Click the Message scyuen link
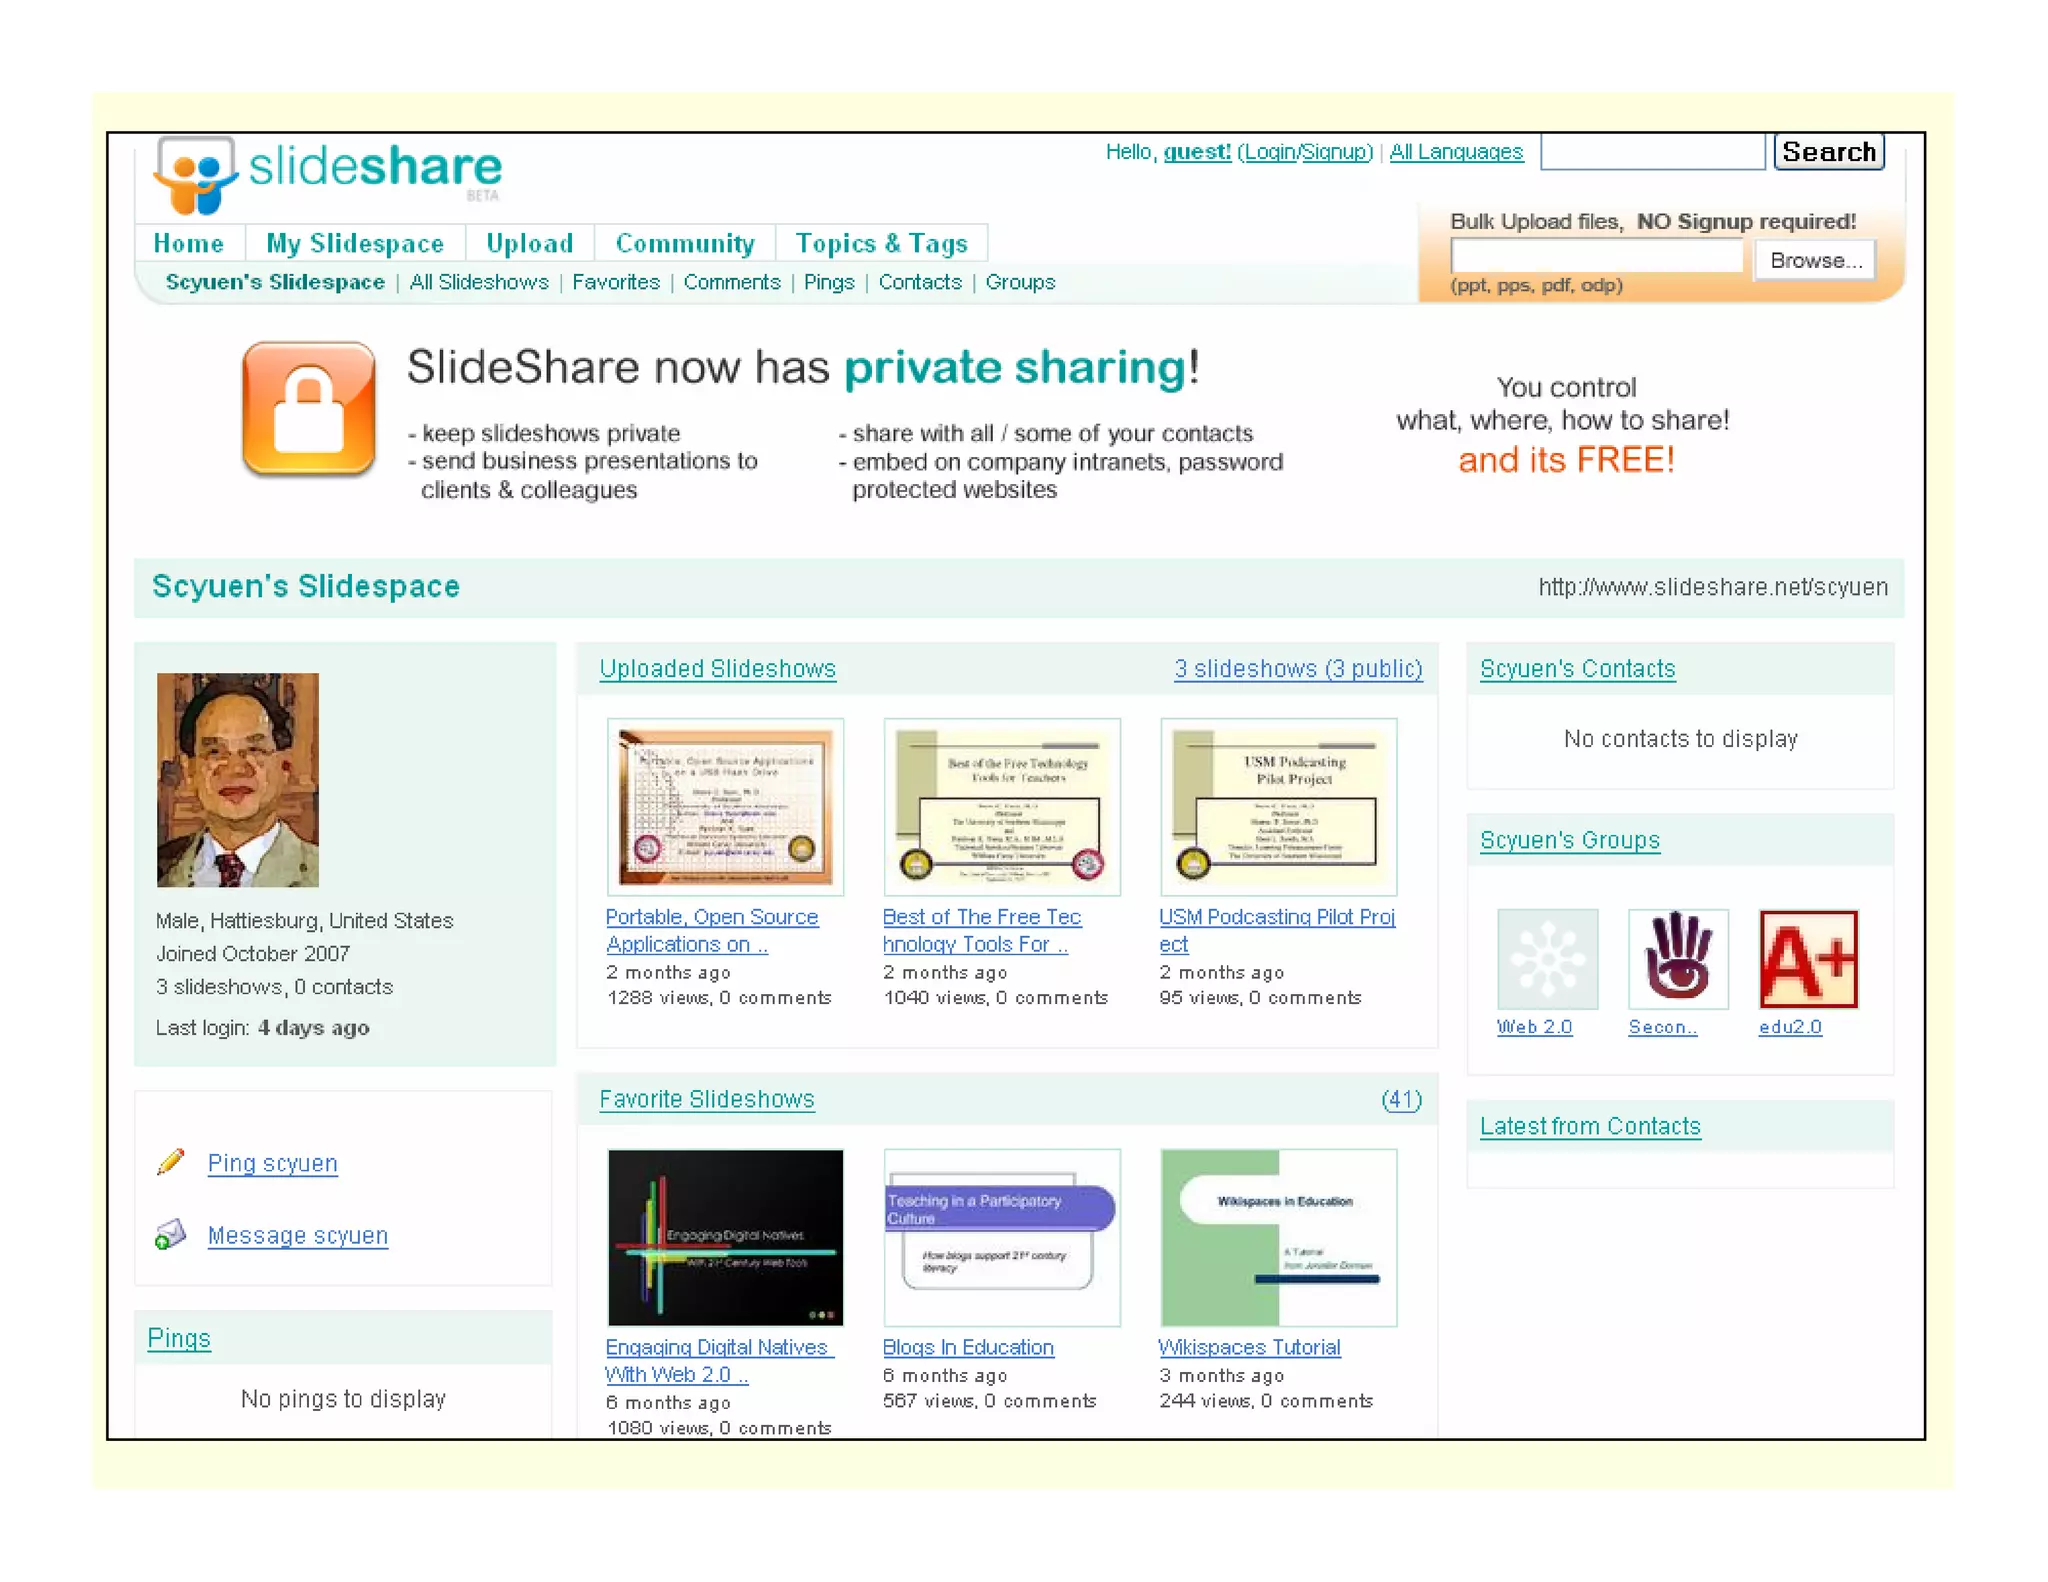 tap(297, 1235)
